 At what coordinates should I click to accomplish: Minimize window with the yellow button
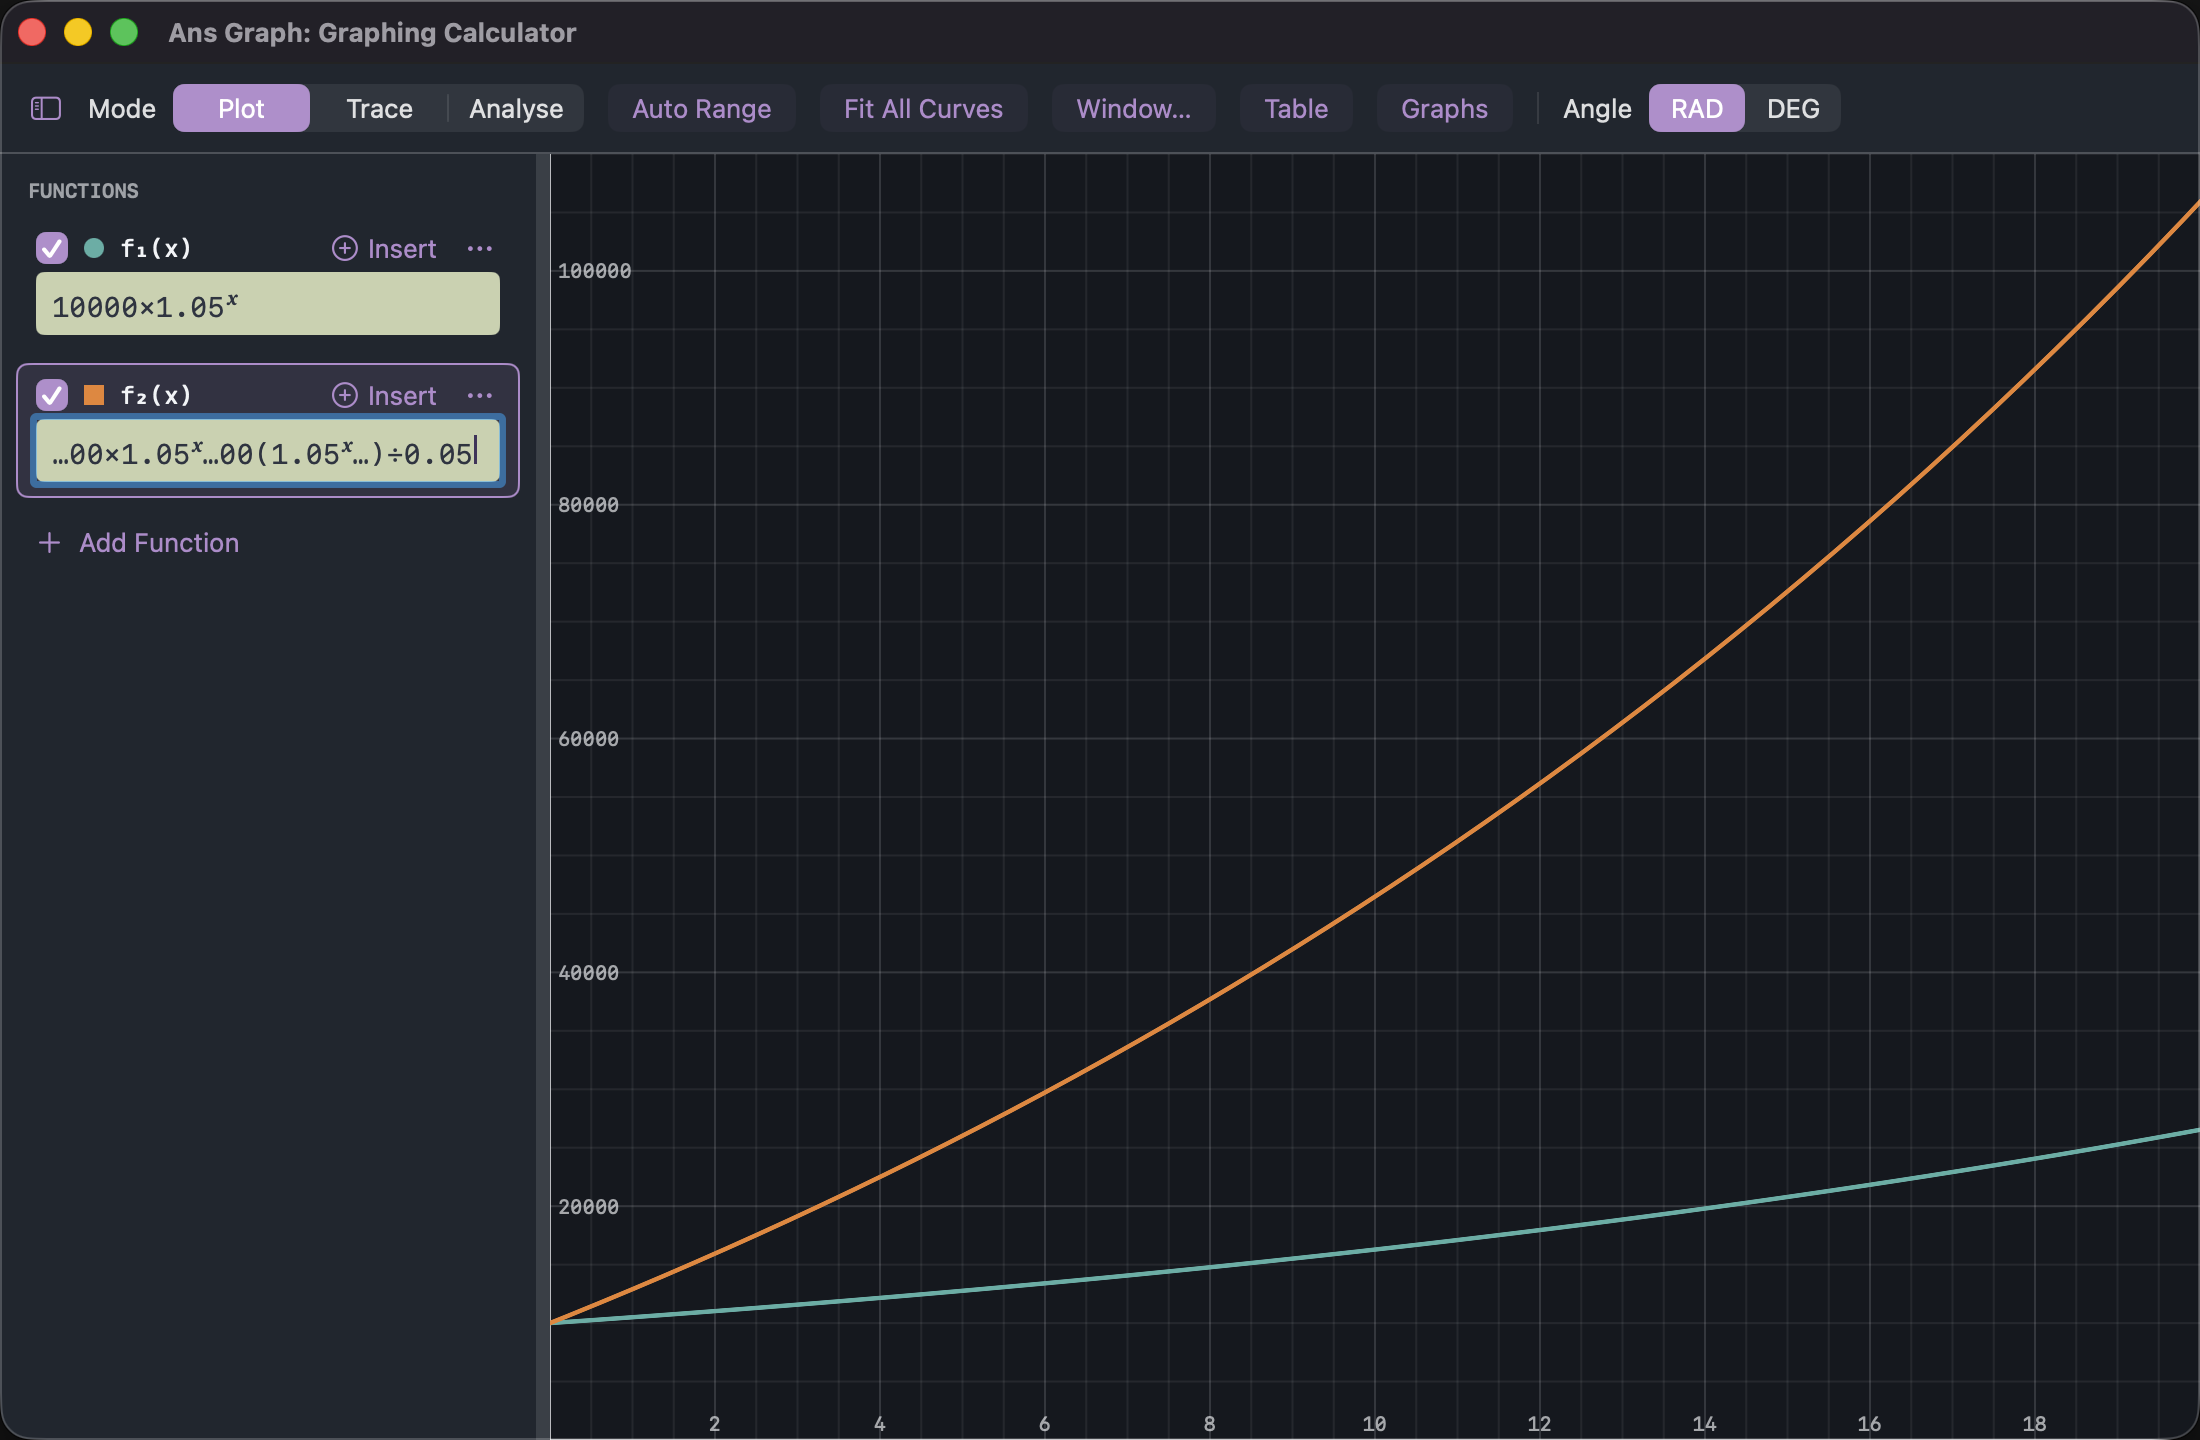click(x=78, y=32)
